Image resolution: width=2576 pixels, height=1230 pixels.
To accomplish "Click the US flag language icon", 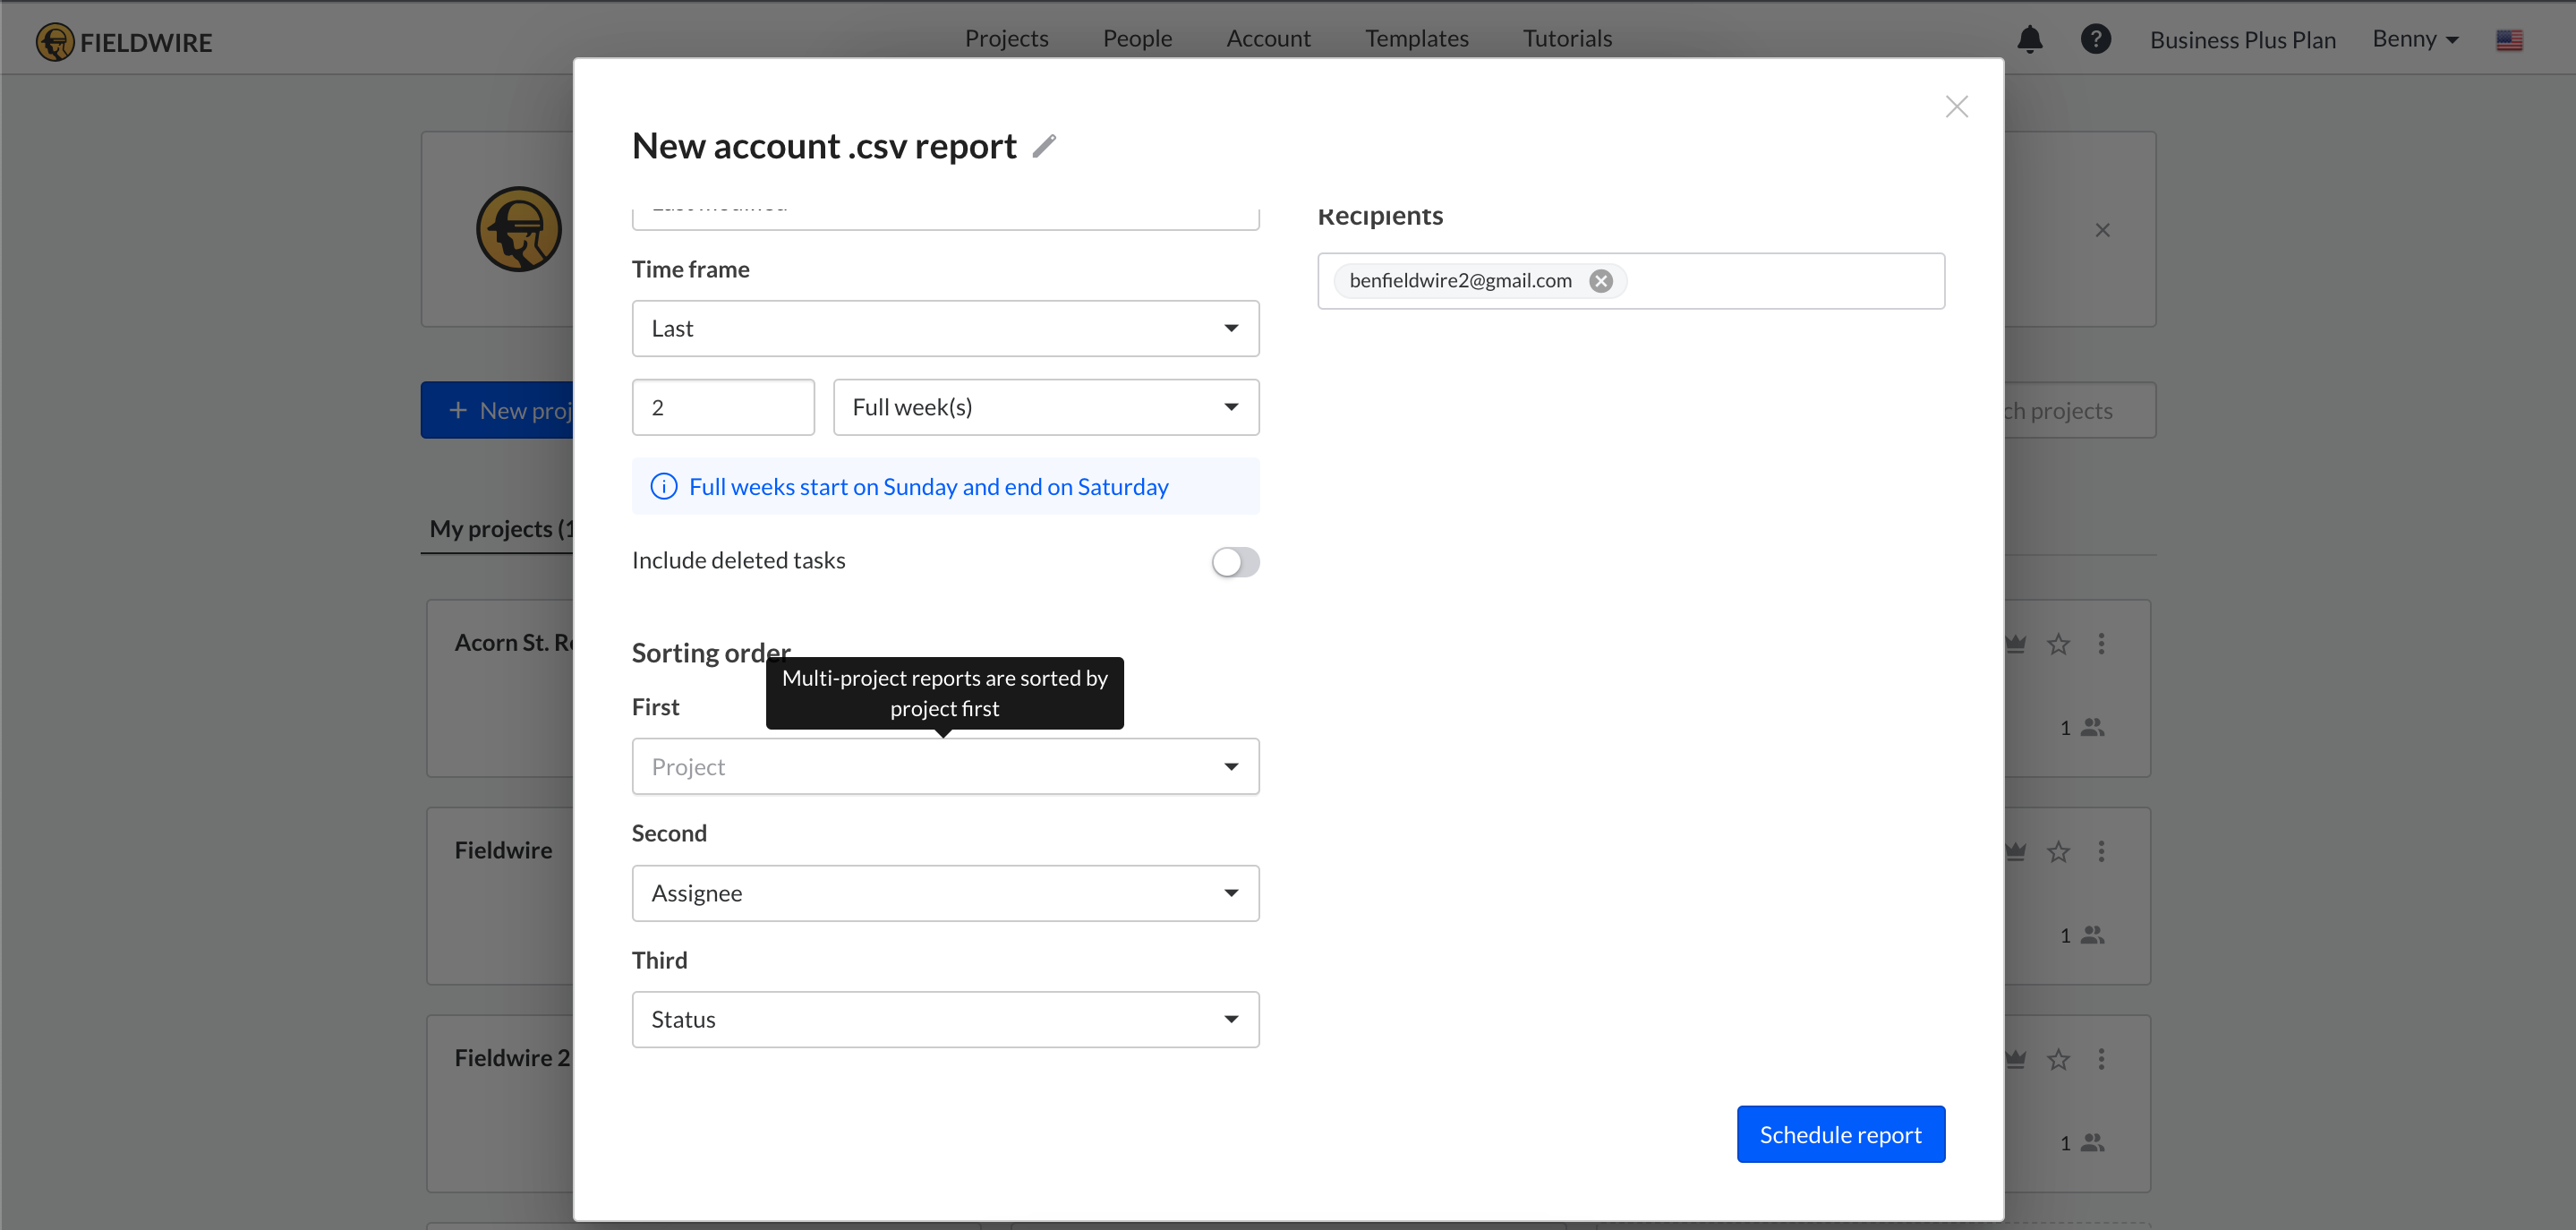I will click(2509, 40).
